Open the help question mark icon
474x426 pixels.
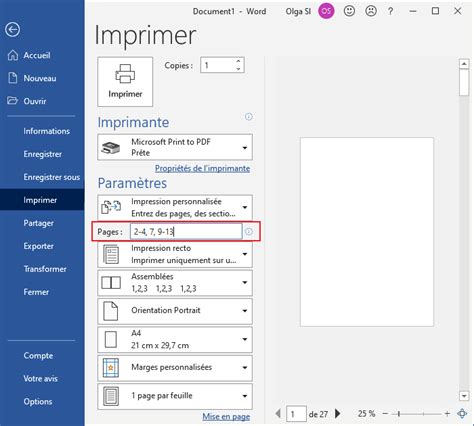tap(390, 11)
